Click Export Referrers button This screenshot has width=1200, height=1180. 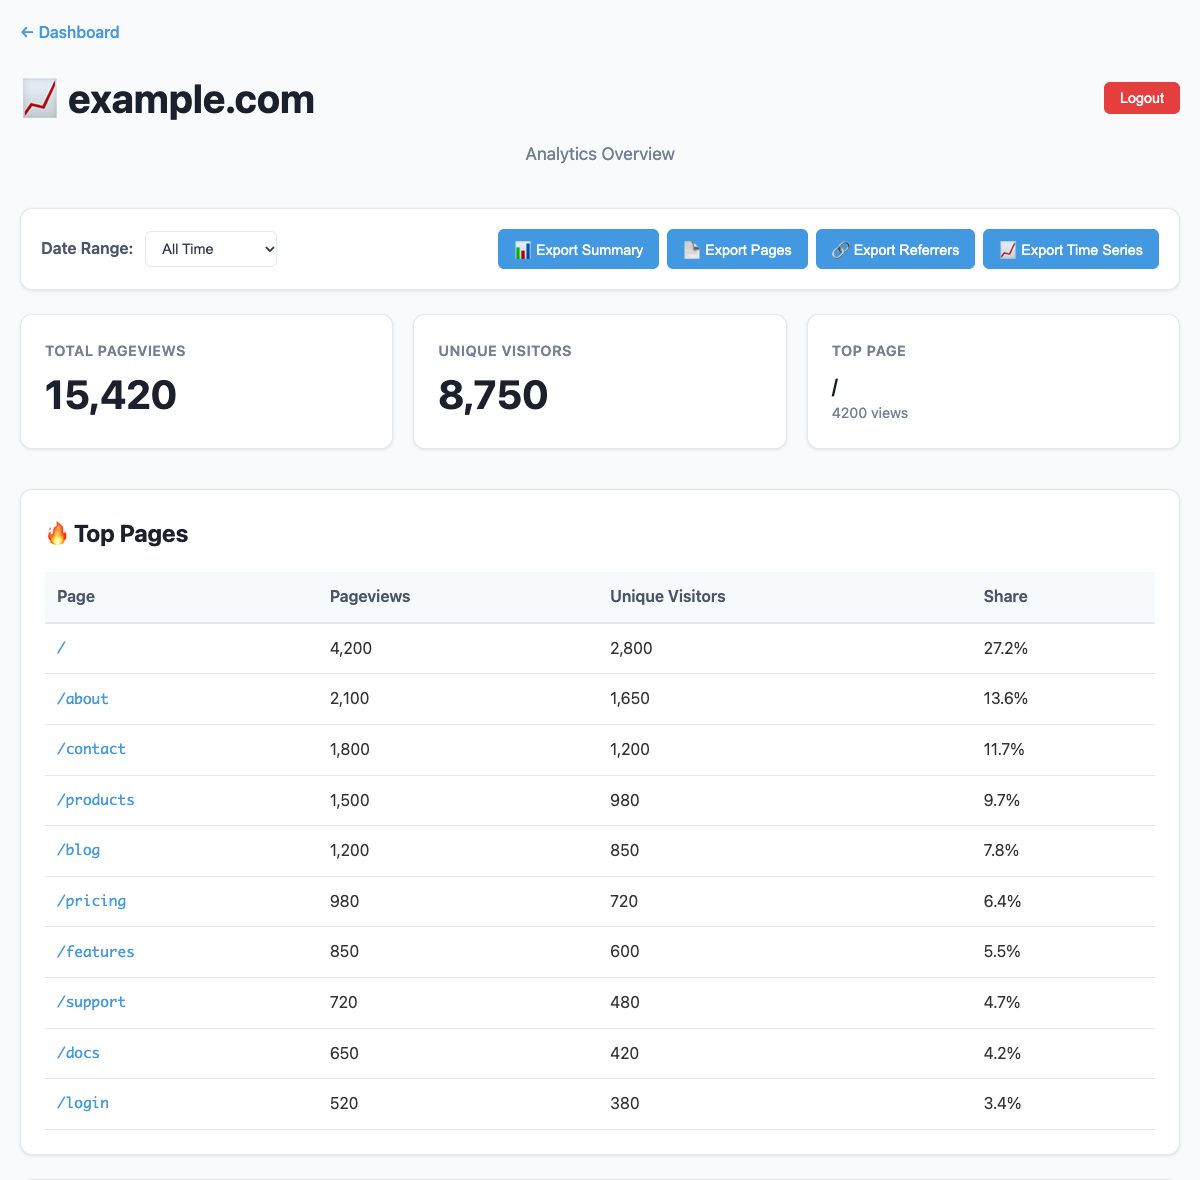[895, 249]
